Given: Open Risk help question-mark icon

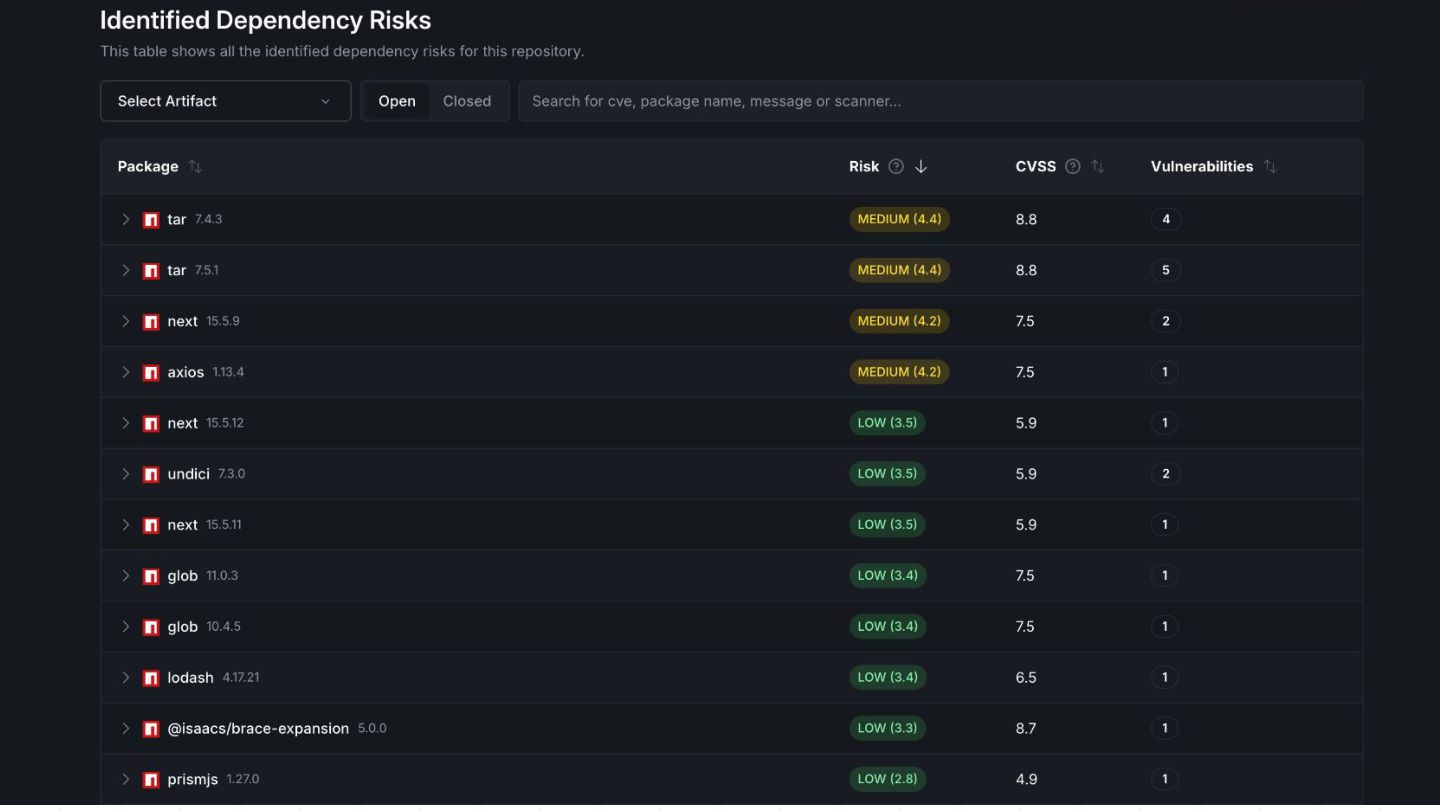Looking at the screenshot, I should point(896,167).
